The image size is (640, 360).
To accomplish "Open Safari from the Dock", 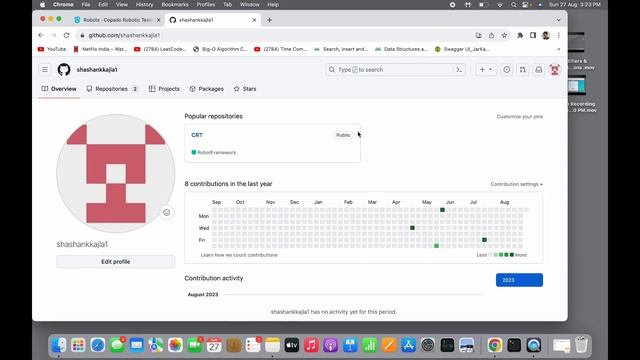I will click(98, 345).
